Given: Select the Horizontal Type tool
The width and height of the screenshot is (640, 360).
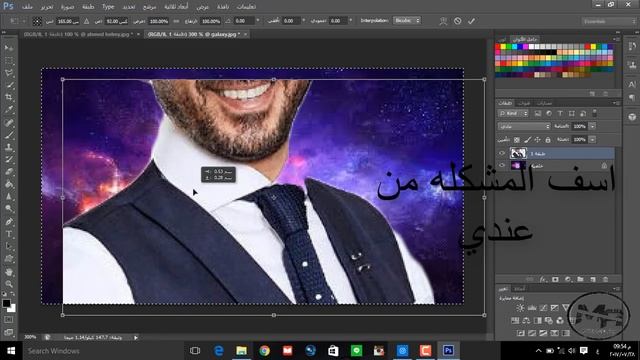Looking at the screenshot, I should point(9,234).
